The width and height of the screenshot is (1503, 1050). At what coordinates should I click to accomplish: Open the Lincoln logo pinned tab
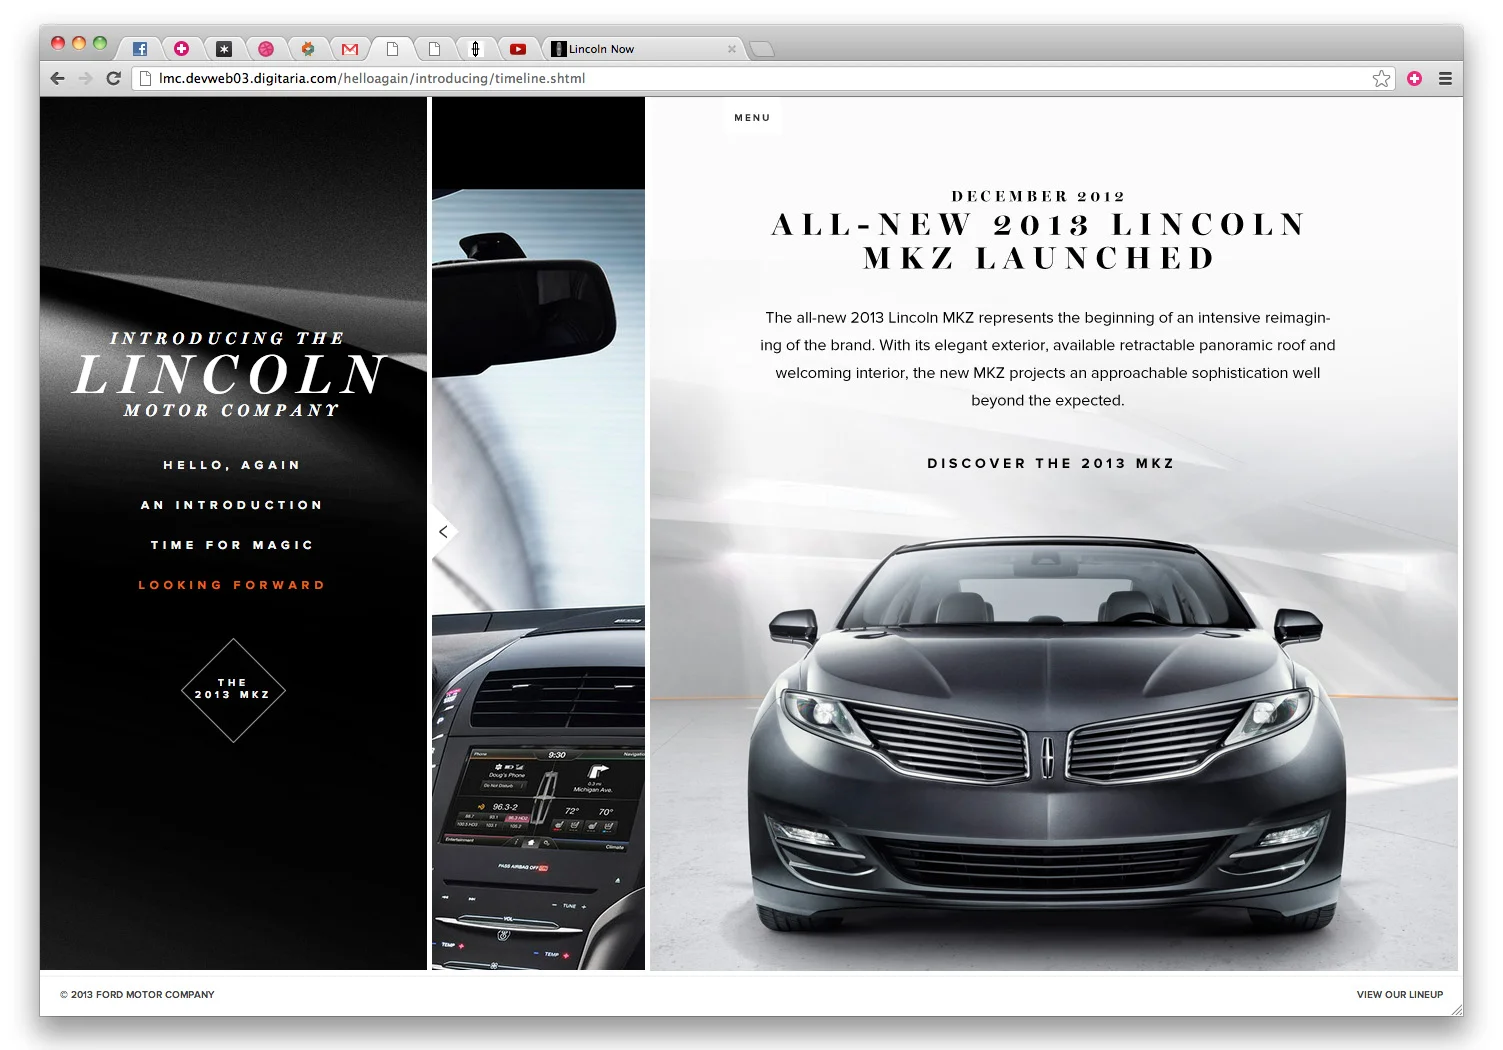click(475, 49)
